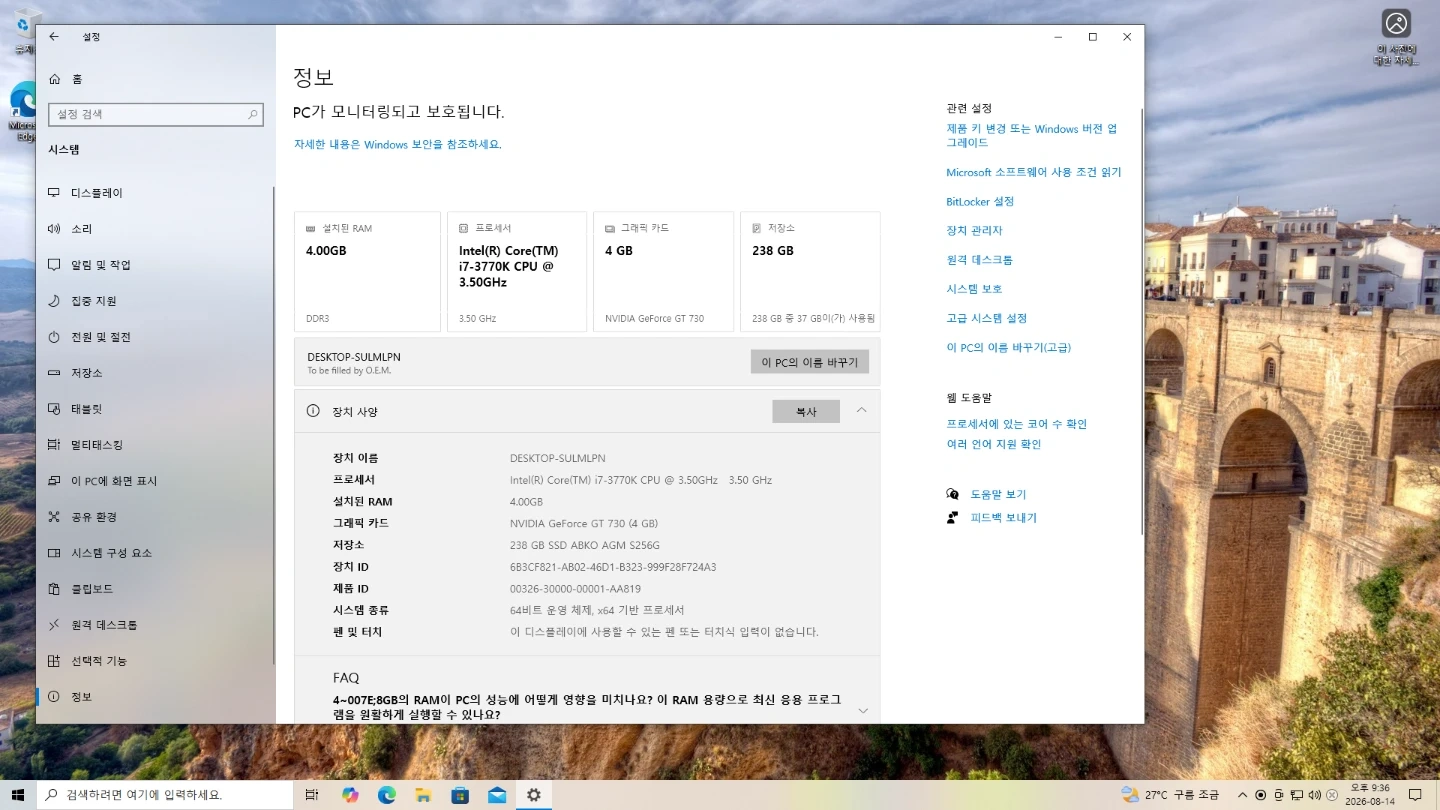Open the notification center icon

pyautogui.click(x=1415, y=795)
